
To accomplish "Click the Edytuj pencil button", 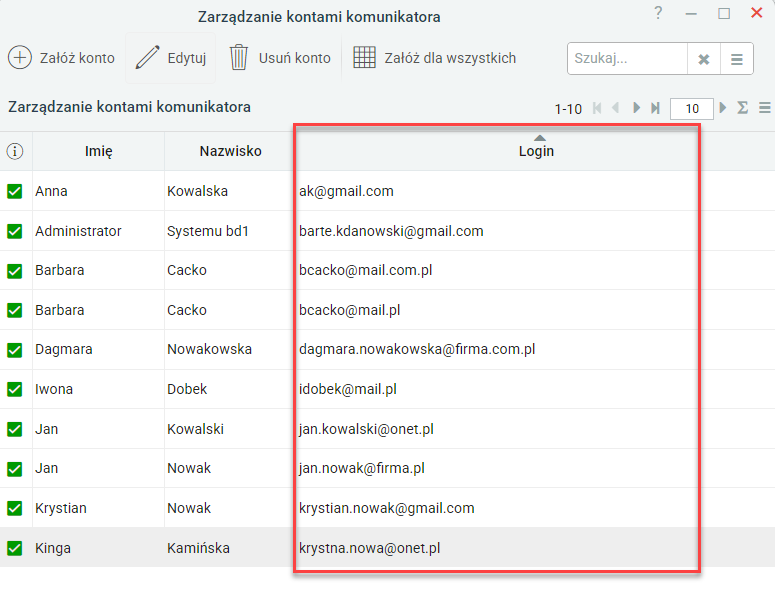I will tap(171, 58).
